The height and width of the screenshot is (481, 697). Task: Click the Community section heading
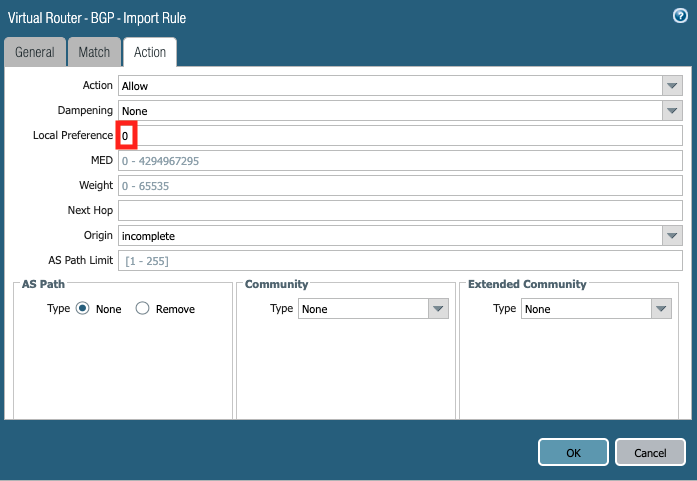pyautogui.click(x=276, y=284)
